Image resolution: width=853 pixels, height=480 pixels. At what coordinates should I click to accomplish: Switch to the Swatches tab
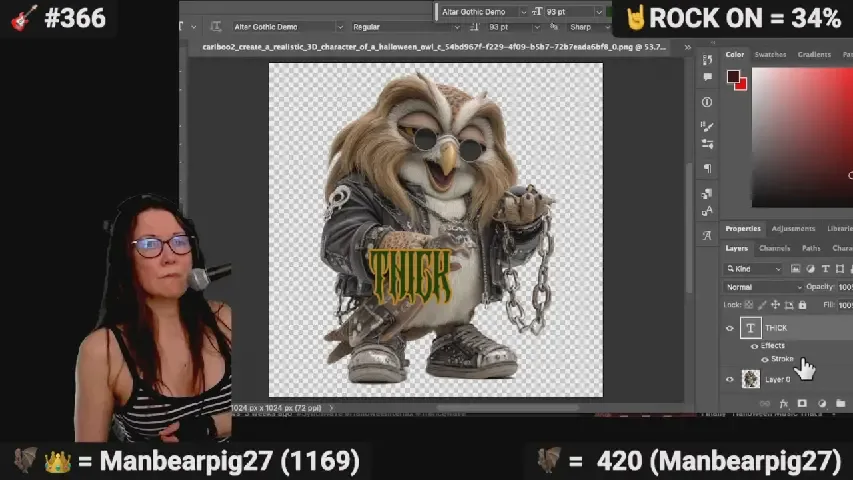[770, 55]
